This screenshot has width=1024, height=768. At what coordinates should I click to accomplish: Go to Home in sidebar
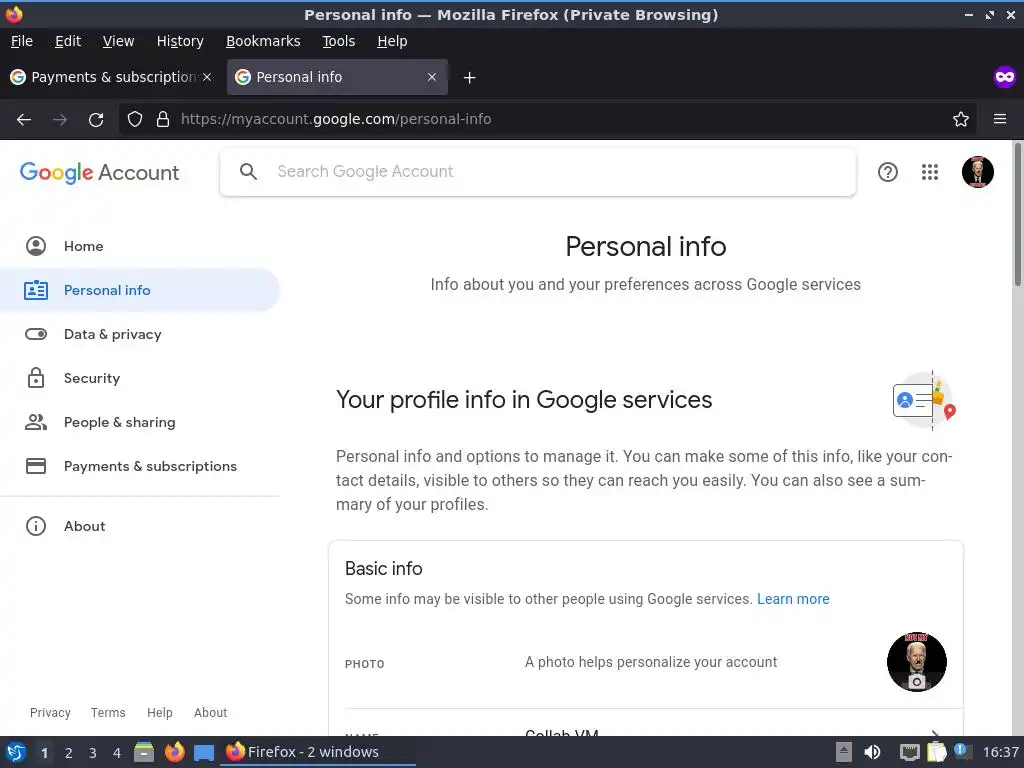140,246
